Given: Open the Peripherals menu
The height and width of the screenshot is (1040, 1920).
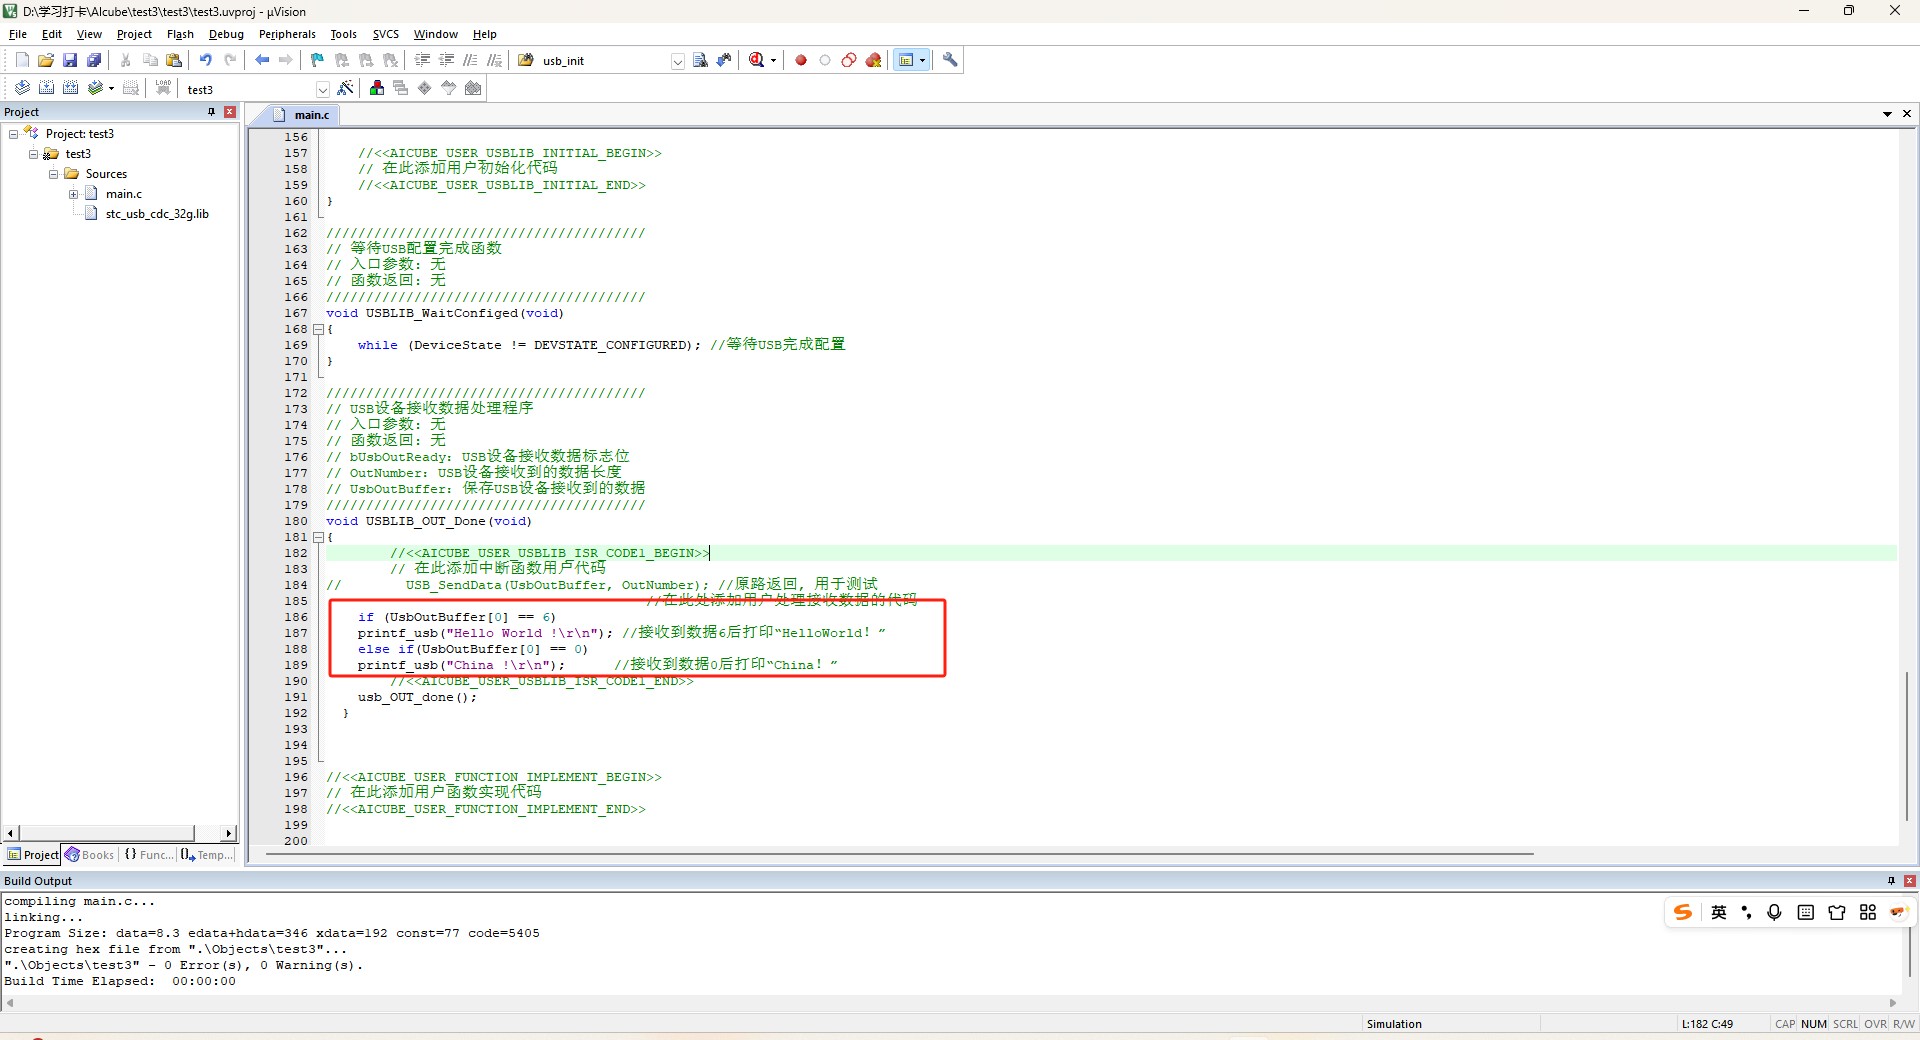Looking at the screenshot, I should pyautogui.click(x=287, y=34).
